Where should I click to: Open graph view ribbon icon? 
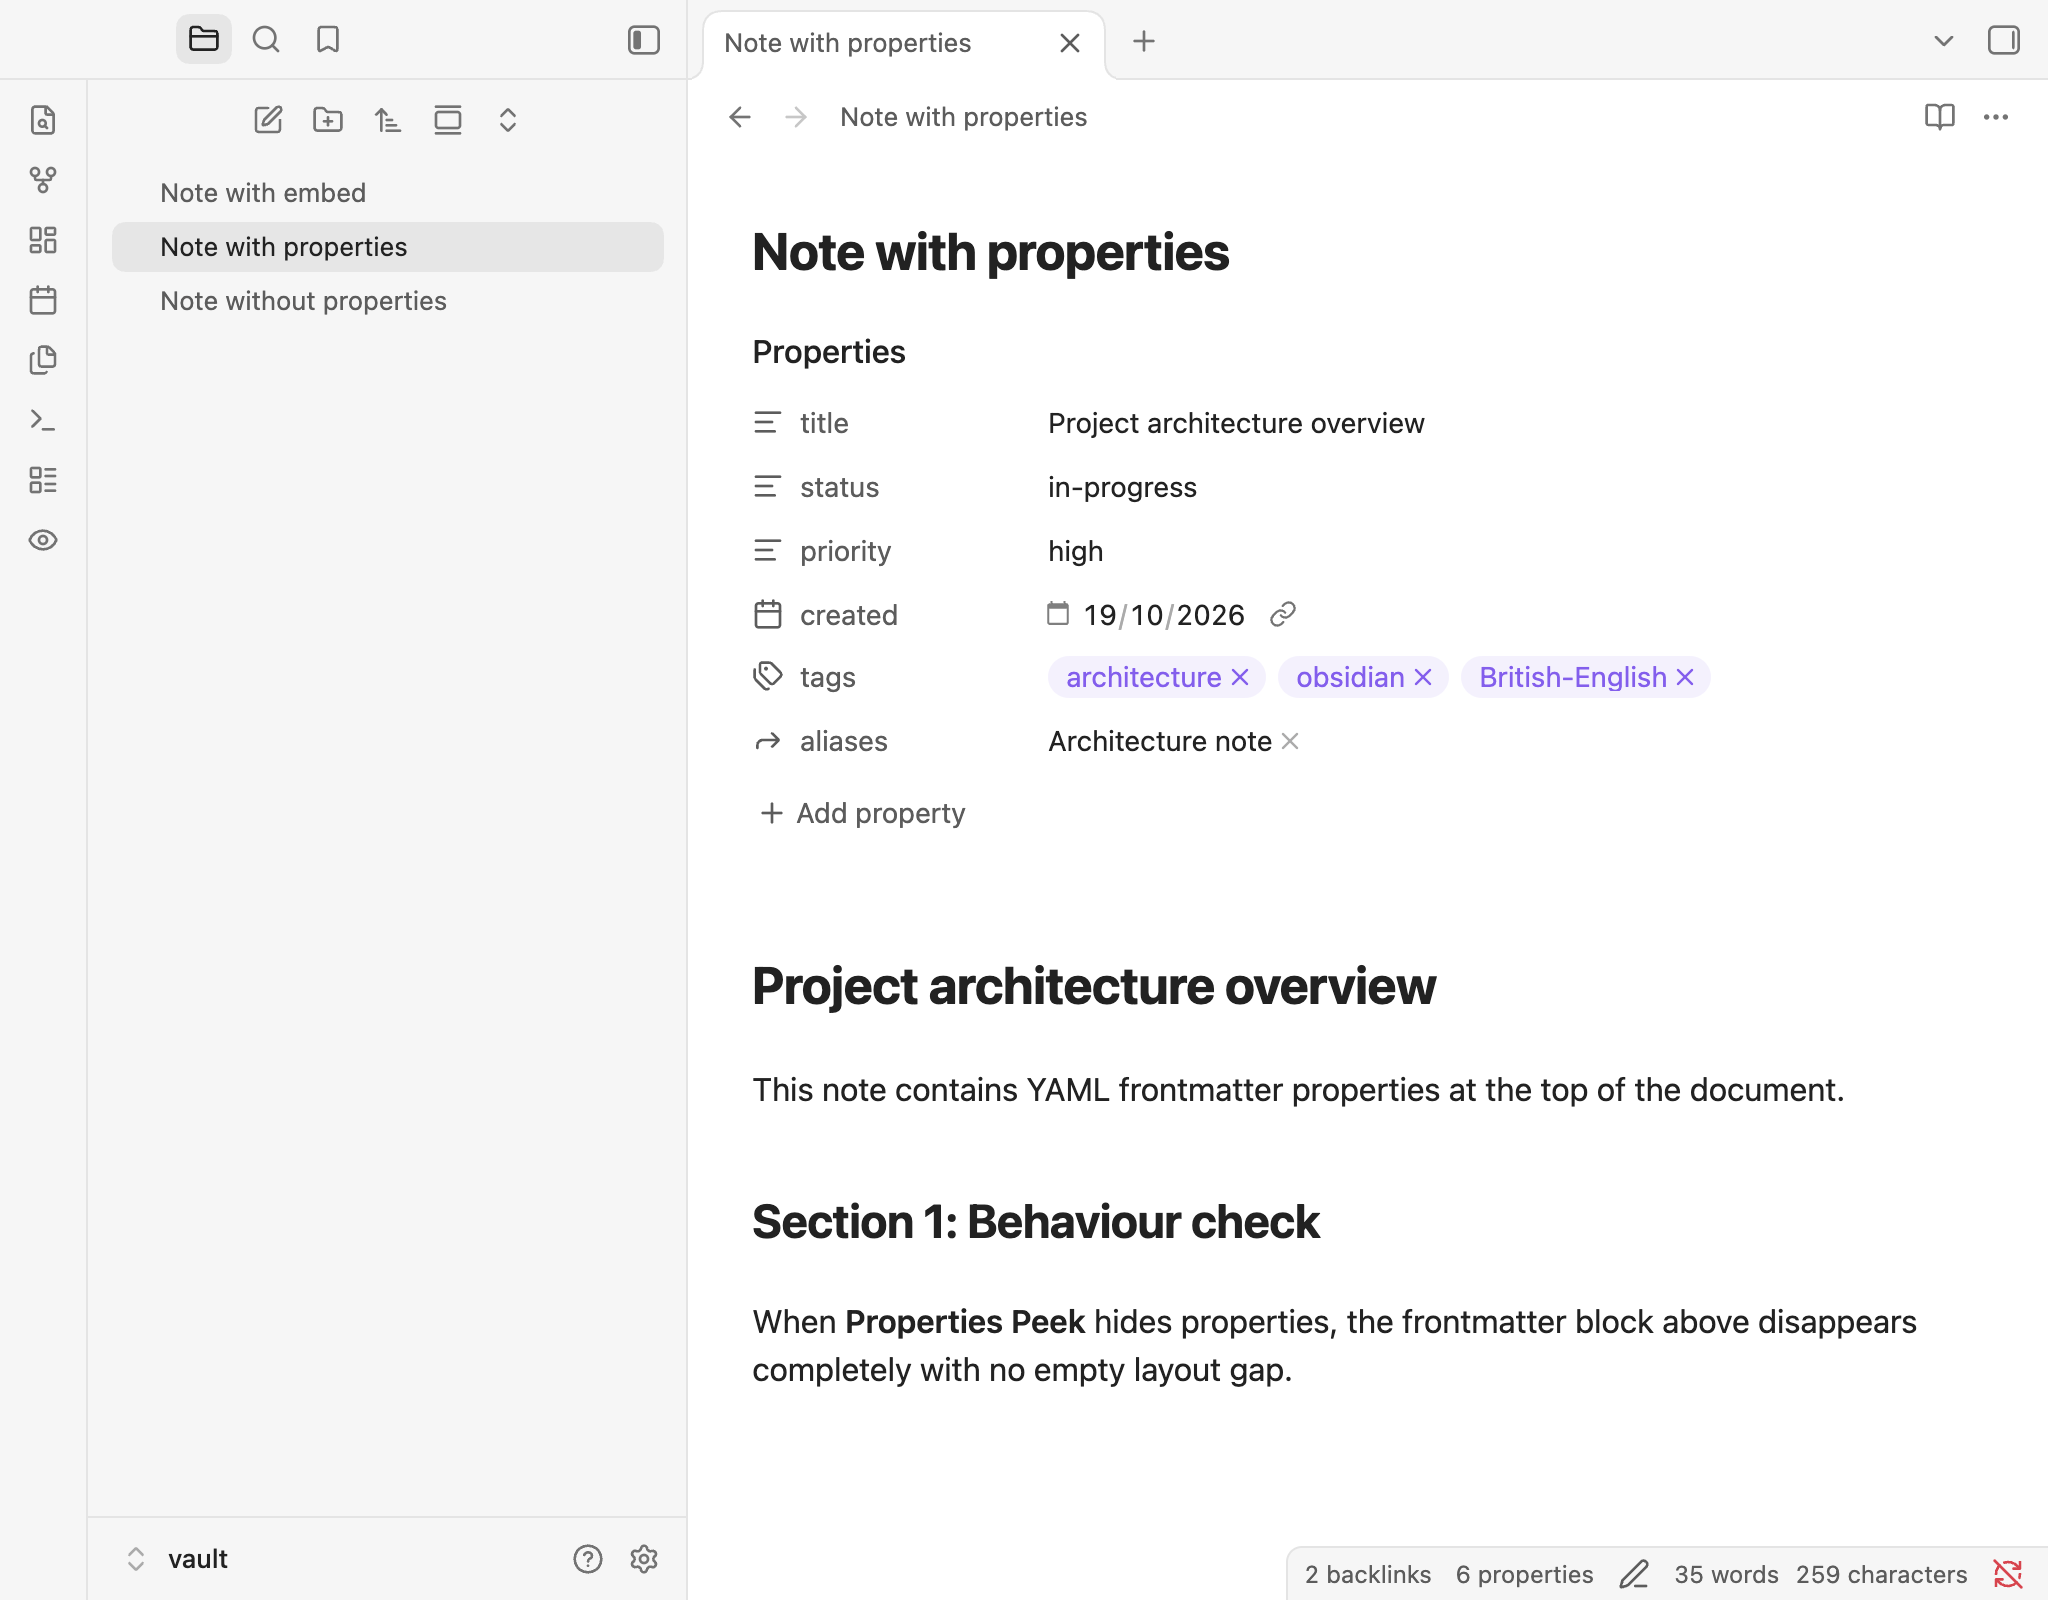(x=43, y=180)
